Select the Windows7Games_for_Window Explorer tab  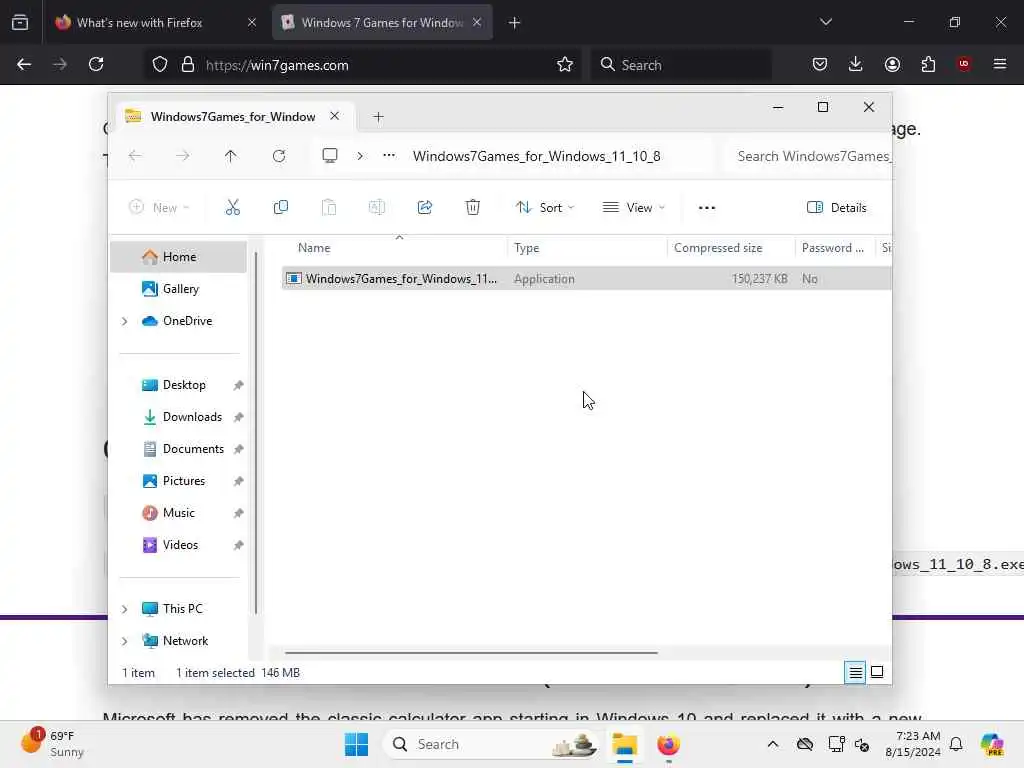[233, 117]
